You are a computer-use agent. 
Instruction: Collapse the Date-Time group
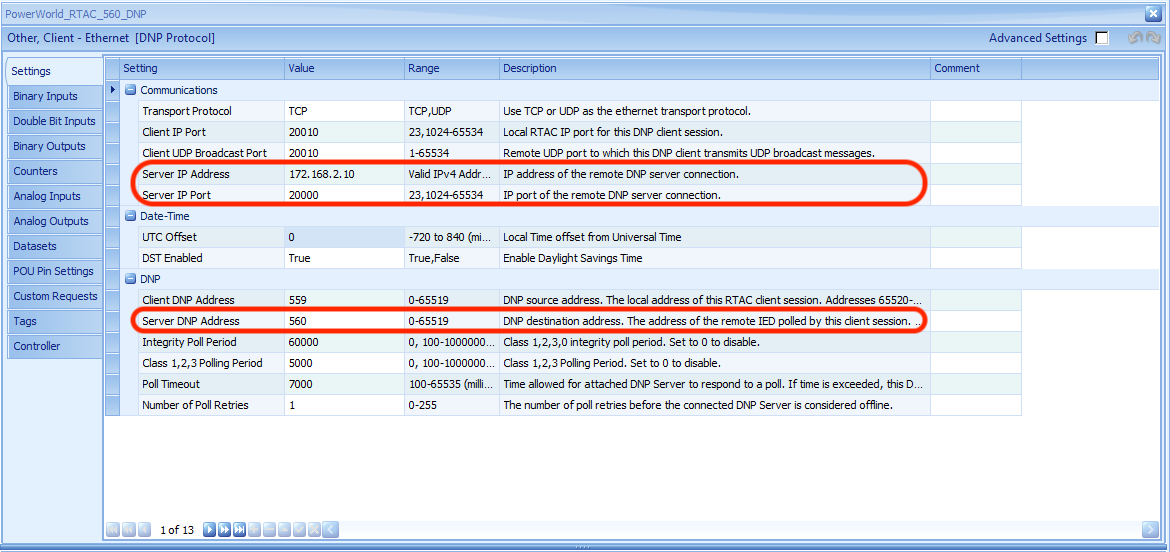131,216
